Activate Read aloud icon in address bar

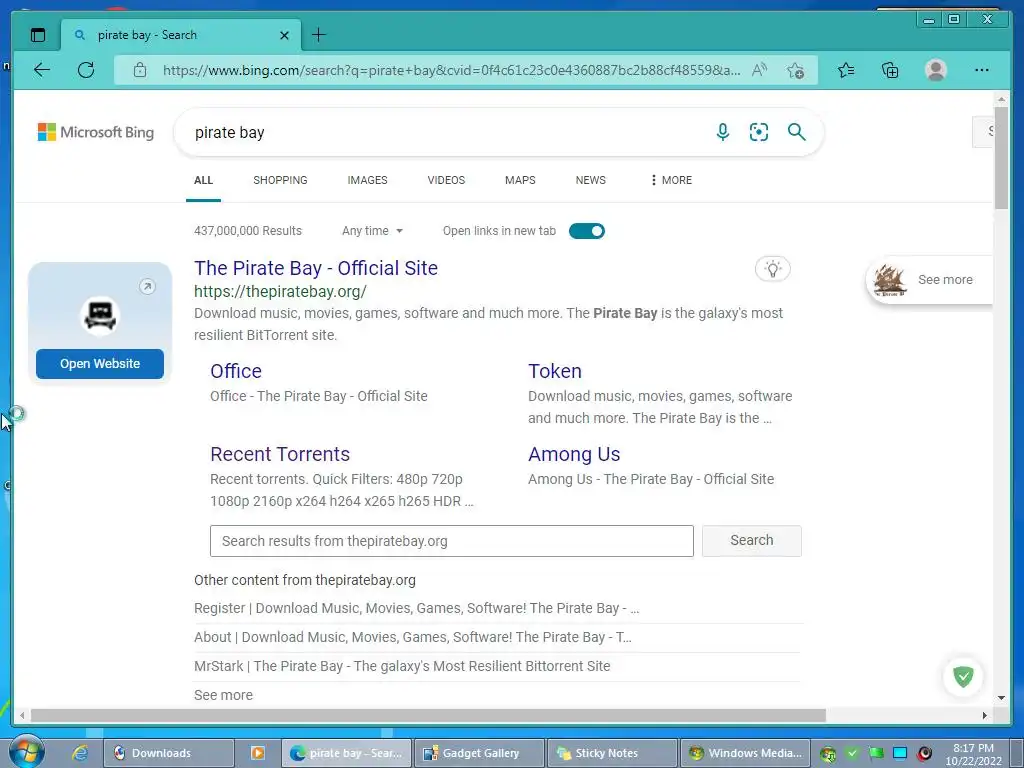(x=760, y=70)
